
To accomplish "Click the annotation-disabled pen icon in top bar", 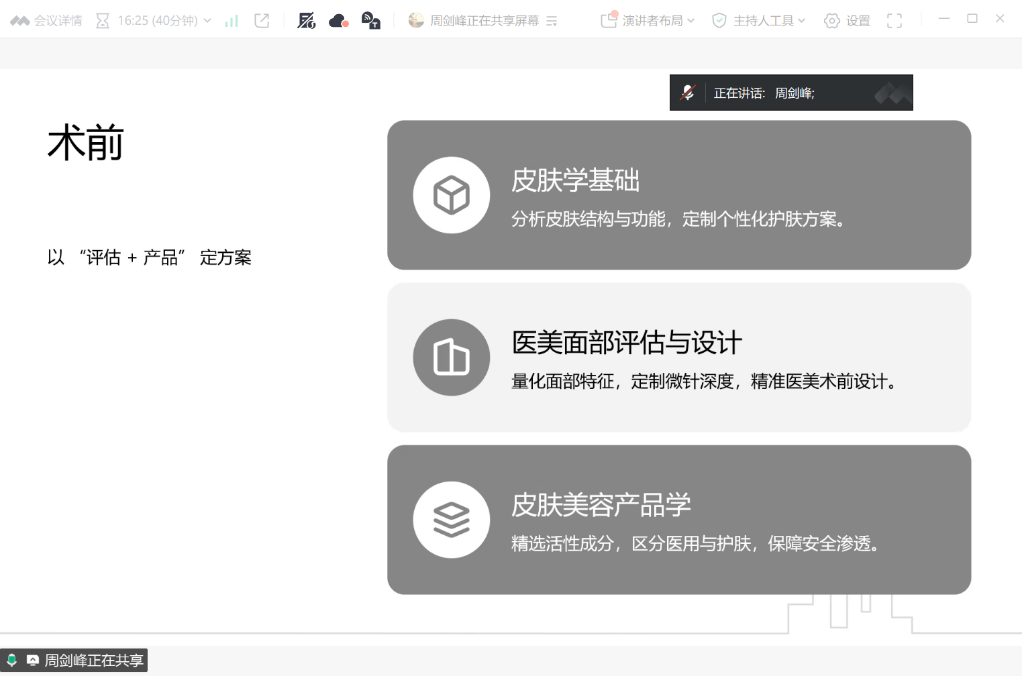I will point(307,20).
